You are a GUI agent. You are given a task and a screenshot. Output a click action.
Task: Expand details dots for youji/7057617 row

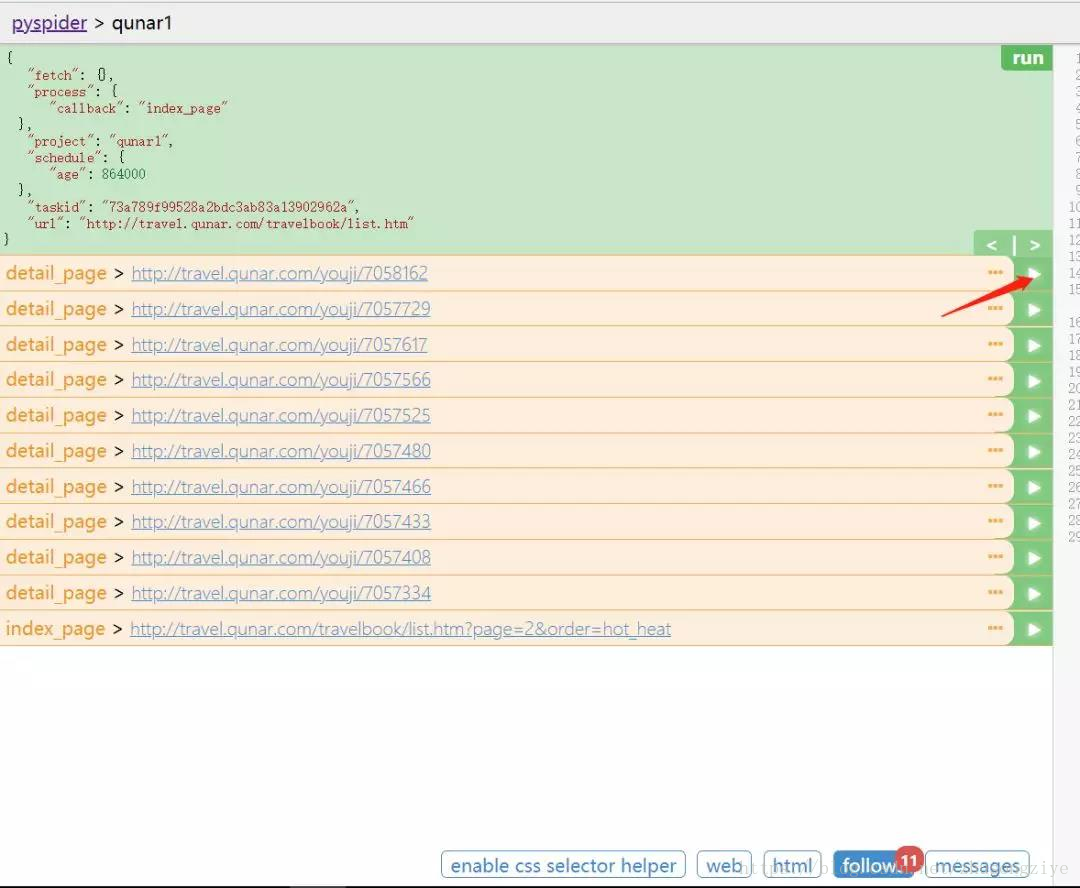(x=995, y=344)
